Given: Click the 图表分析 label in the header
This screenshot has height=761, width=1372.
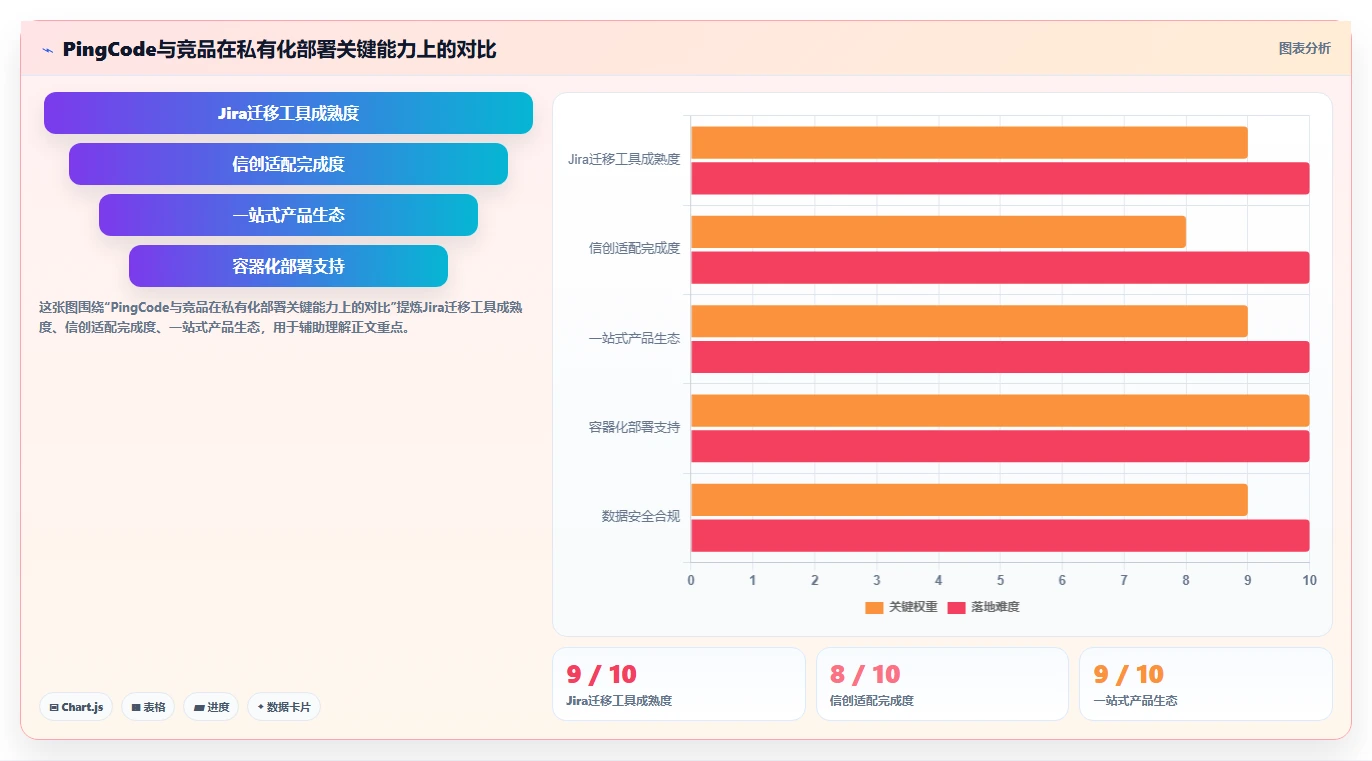Looking at the screenshot, I should tap(1304, 48).
